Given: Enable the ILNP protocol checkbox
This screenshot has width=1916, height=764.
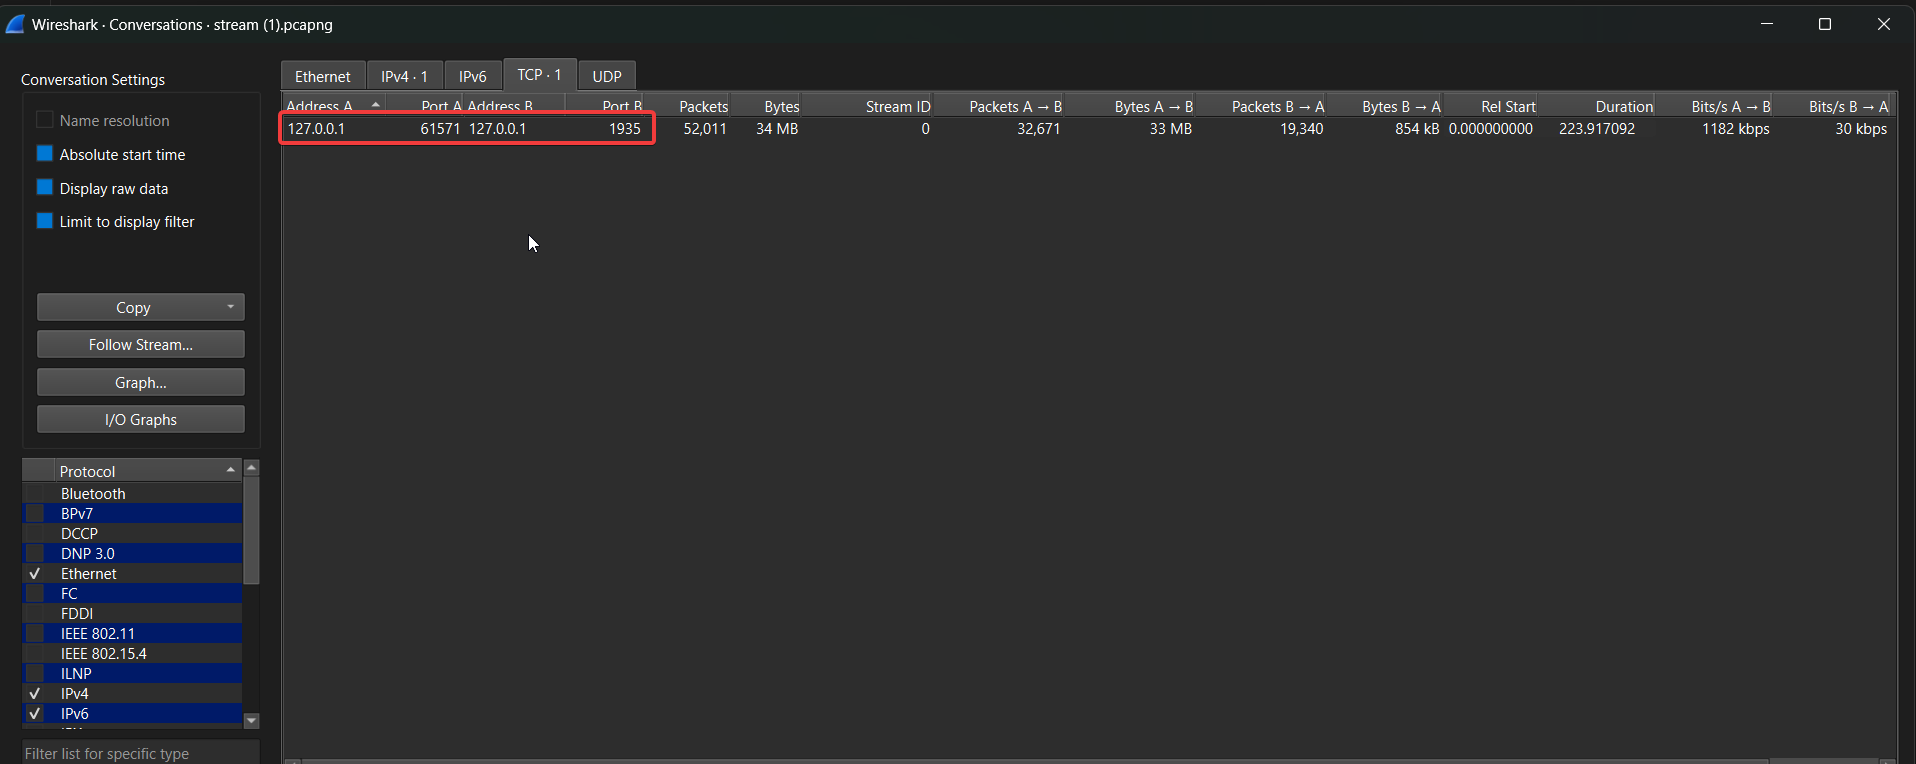Looking at the screenshot, I should pyautogui.click(x=35, y=673).
